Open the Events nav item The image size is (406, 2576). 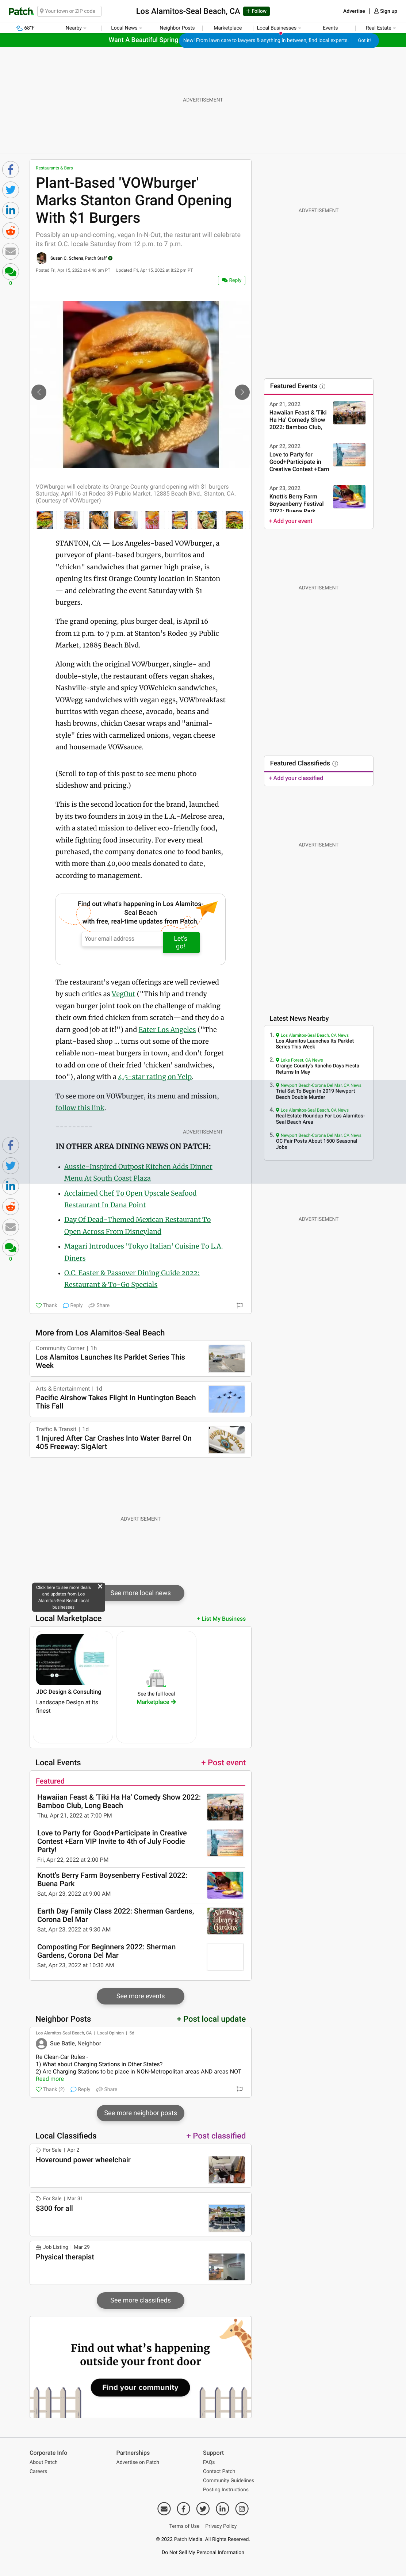pyautogui.click(x=330, y=28)
